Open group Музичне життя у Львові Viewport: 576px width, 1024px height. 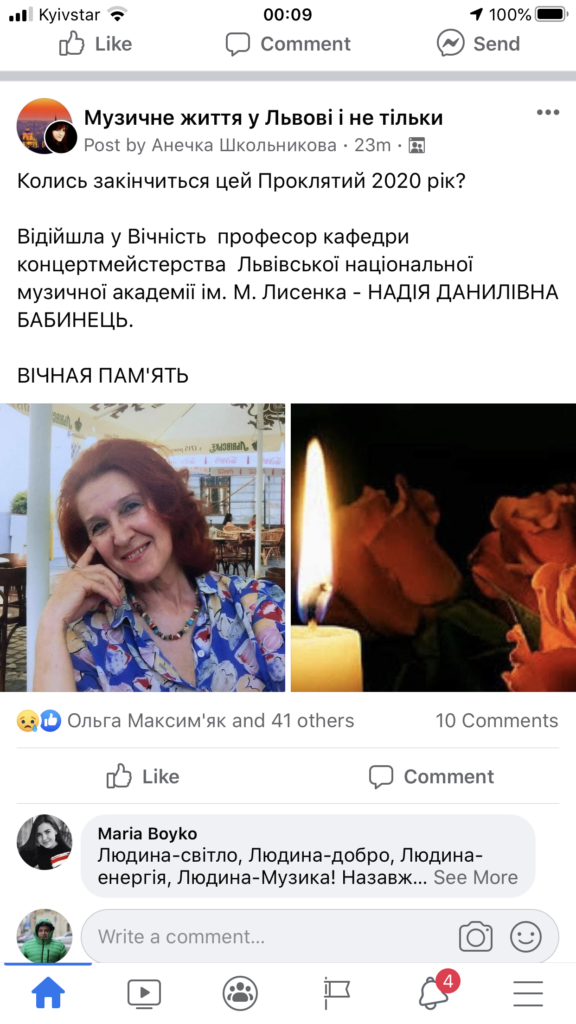coord(263,118)
